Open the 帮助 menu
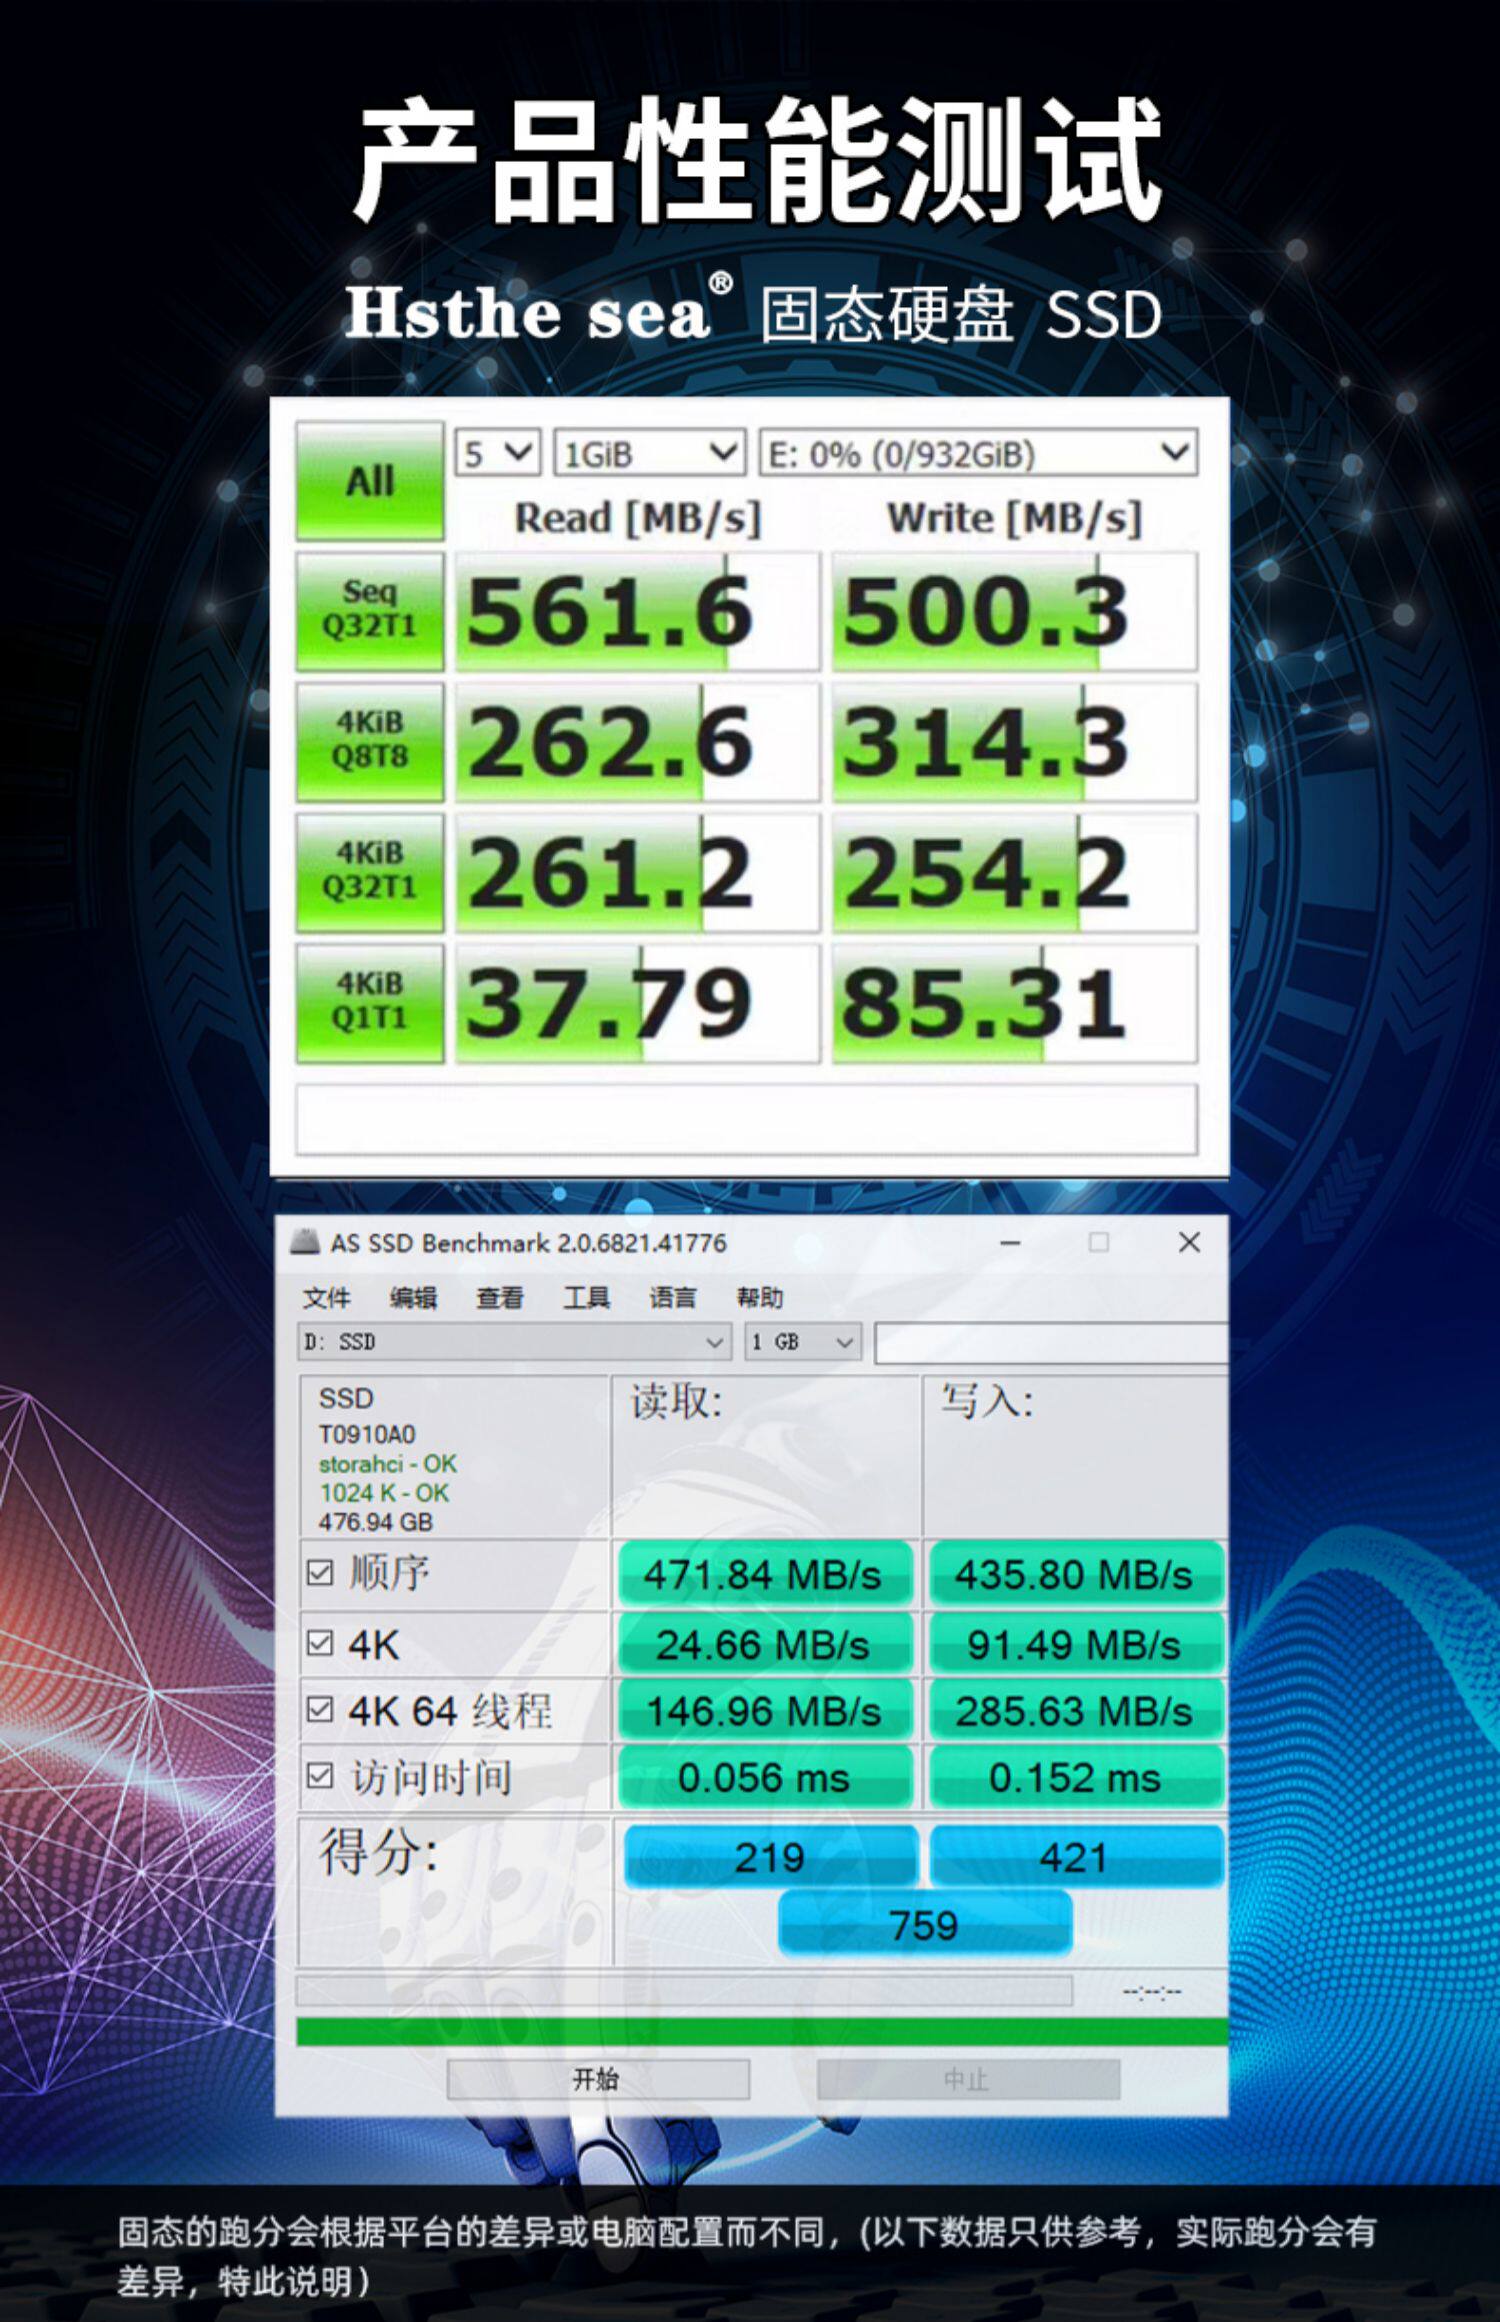This screenshot has height=2322, width=1500. (759, 1298)
